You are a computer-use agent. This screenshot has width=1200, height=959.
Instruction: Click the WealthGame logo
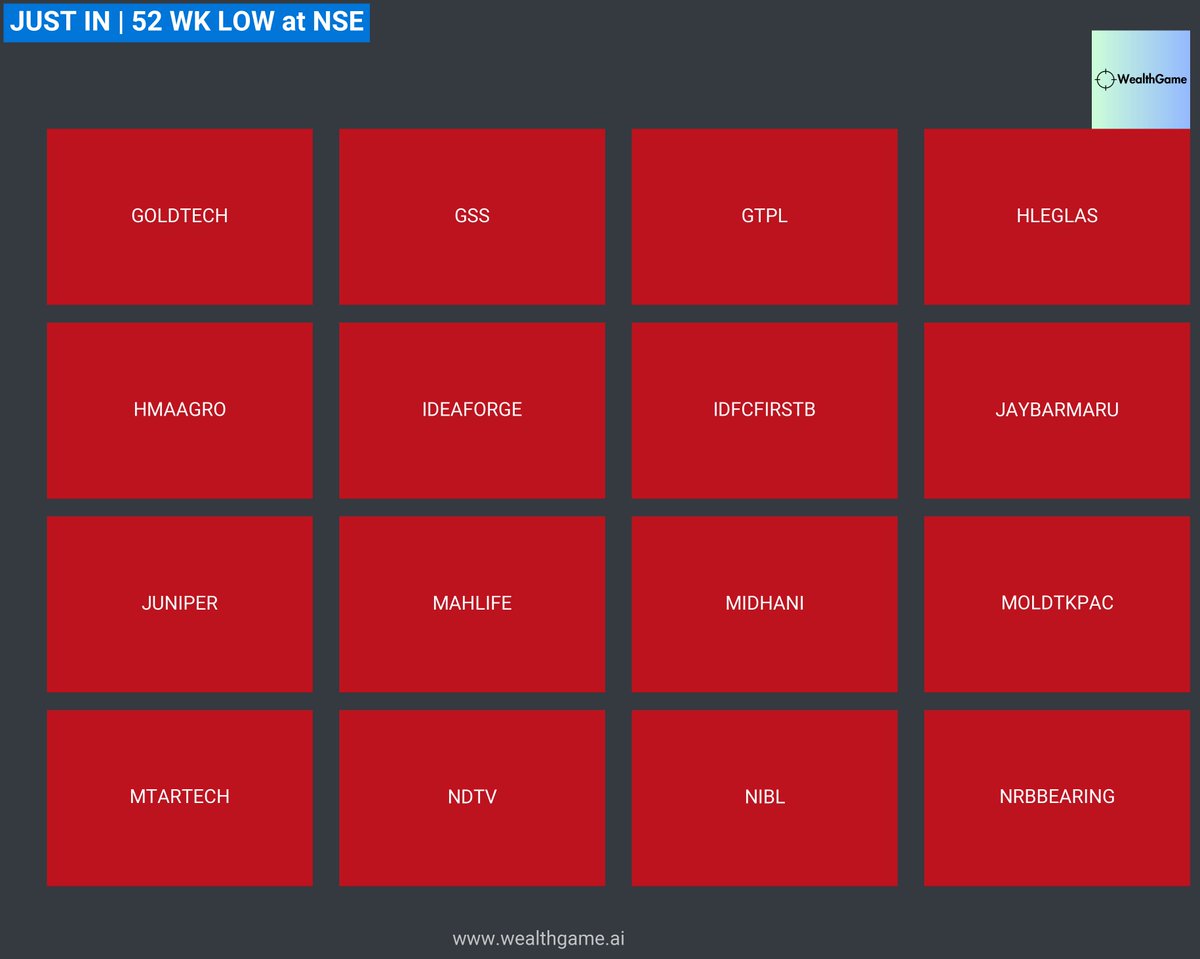[x=1141, y=79]
